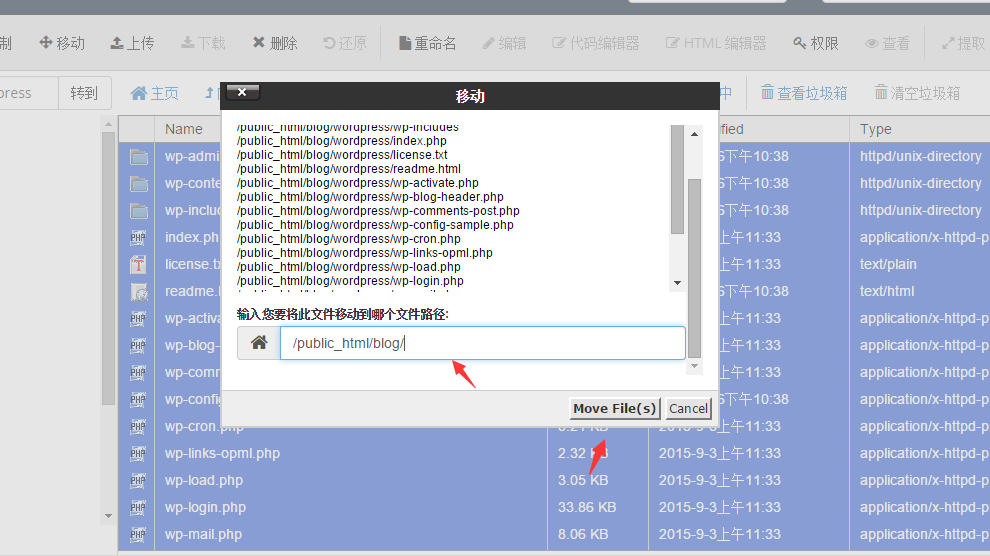Sort files by Type column header
Image resolution: width=990 pixels, height=556 pixels.
point(876,129)
